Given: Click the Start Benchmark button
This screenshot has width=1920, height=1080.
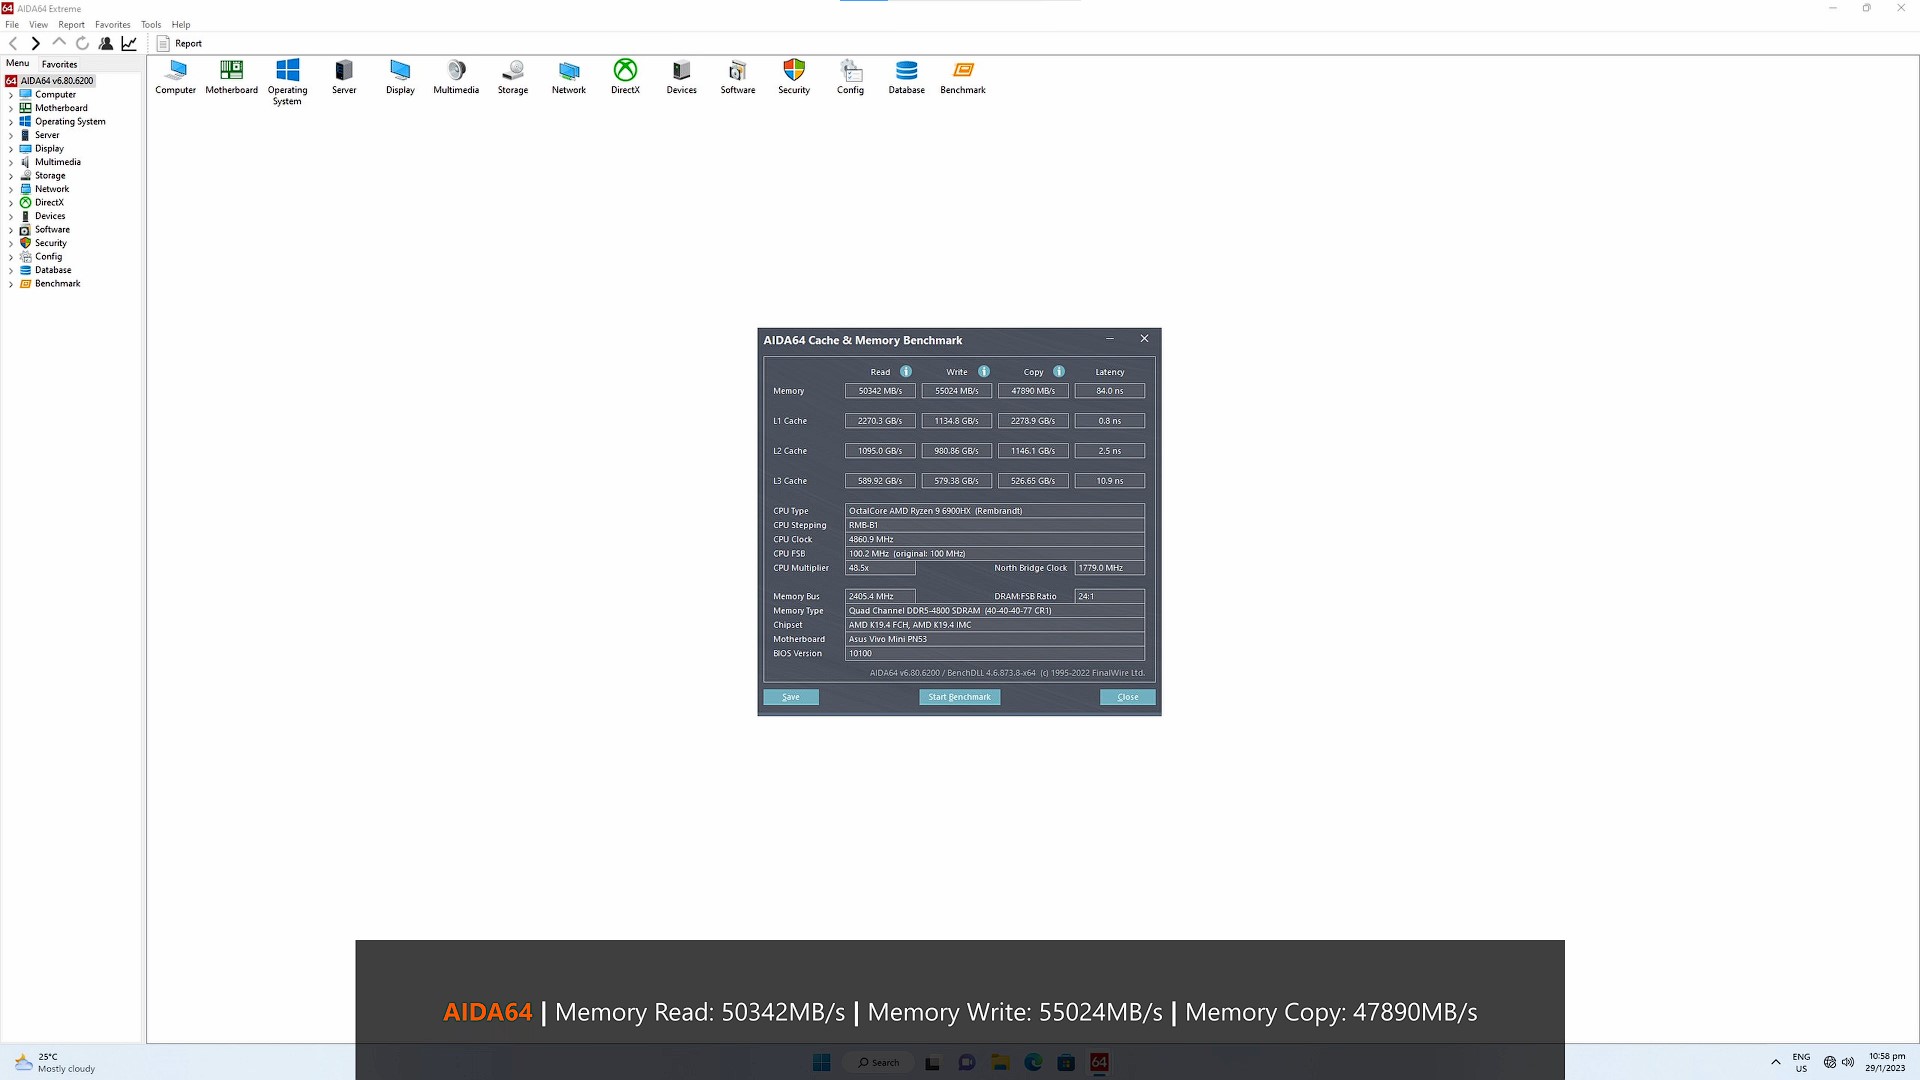Looking at the screenshot, I should tap(959, 697).
